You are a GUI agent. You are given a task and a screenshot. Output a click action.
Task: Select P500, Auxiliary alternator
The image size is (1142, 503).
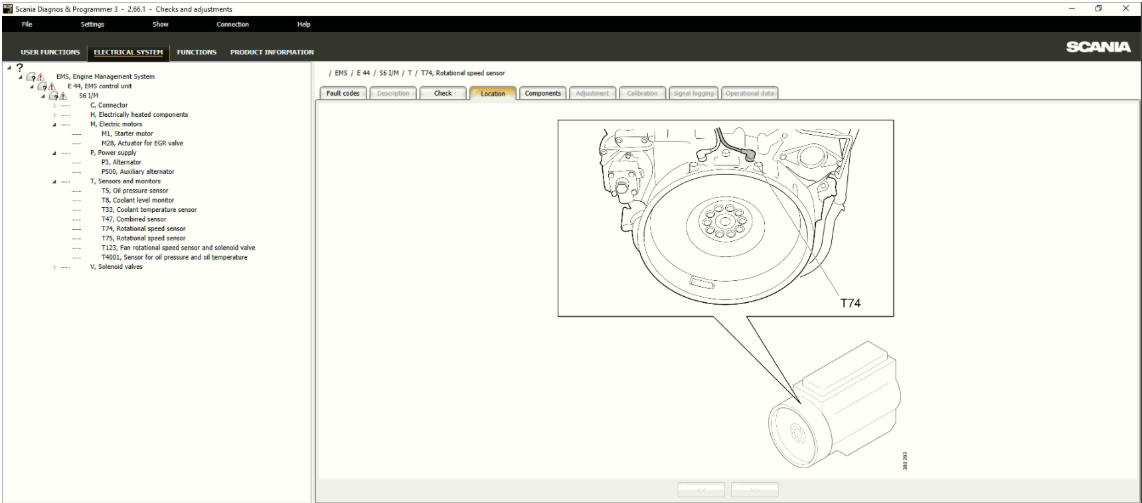138,172
